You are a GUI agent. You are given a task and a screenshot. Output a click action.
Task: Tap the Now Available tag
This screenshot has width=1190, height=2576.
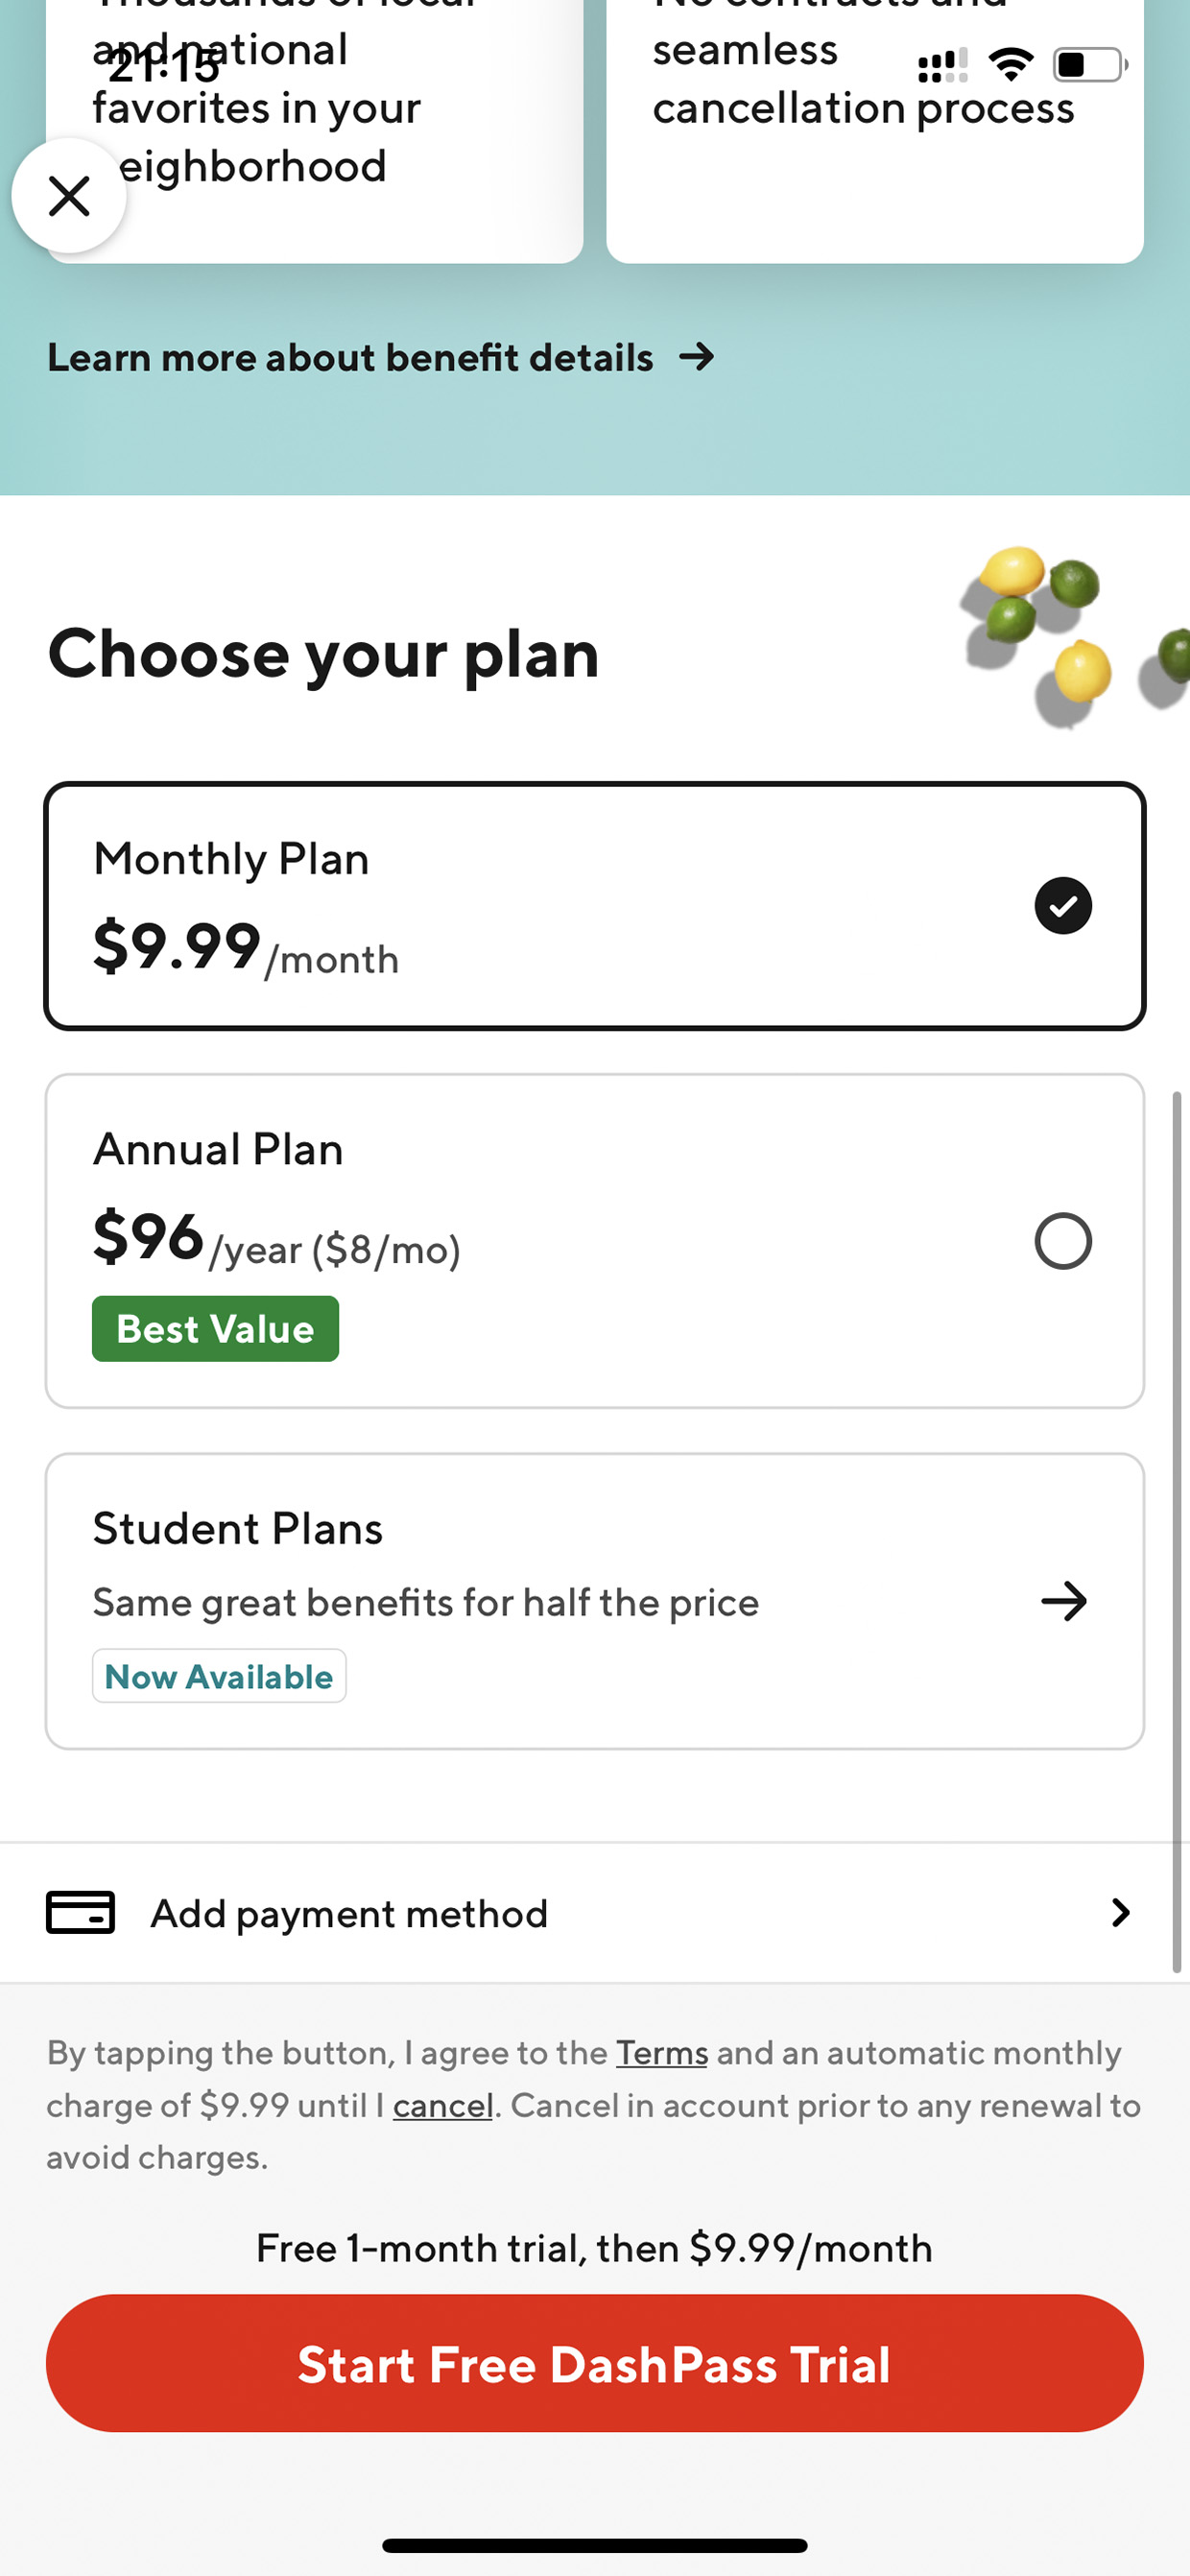[x=219, y=1676]
